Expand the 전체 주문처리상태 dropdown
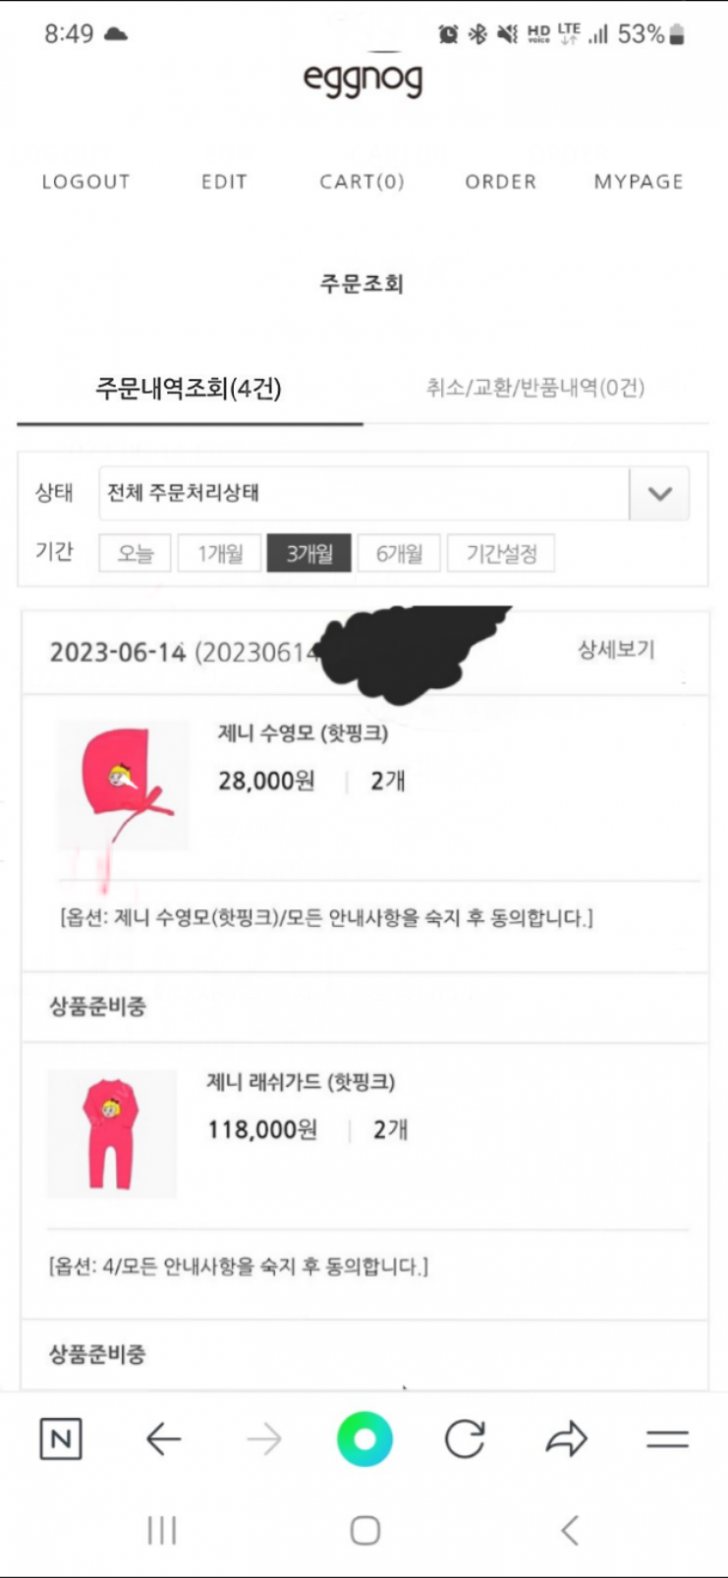728x1578 pixels. coord(364,493)
